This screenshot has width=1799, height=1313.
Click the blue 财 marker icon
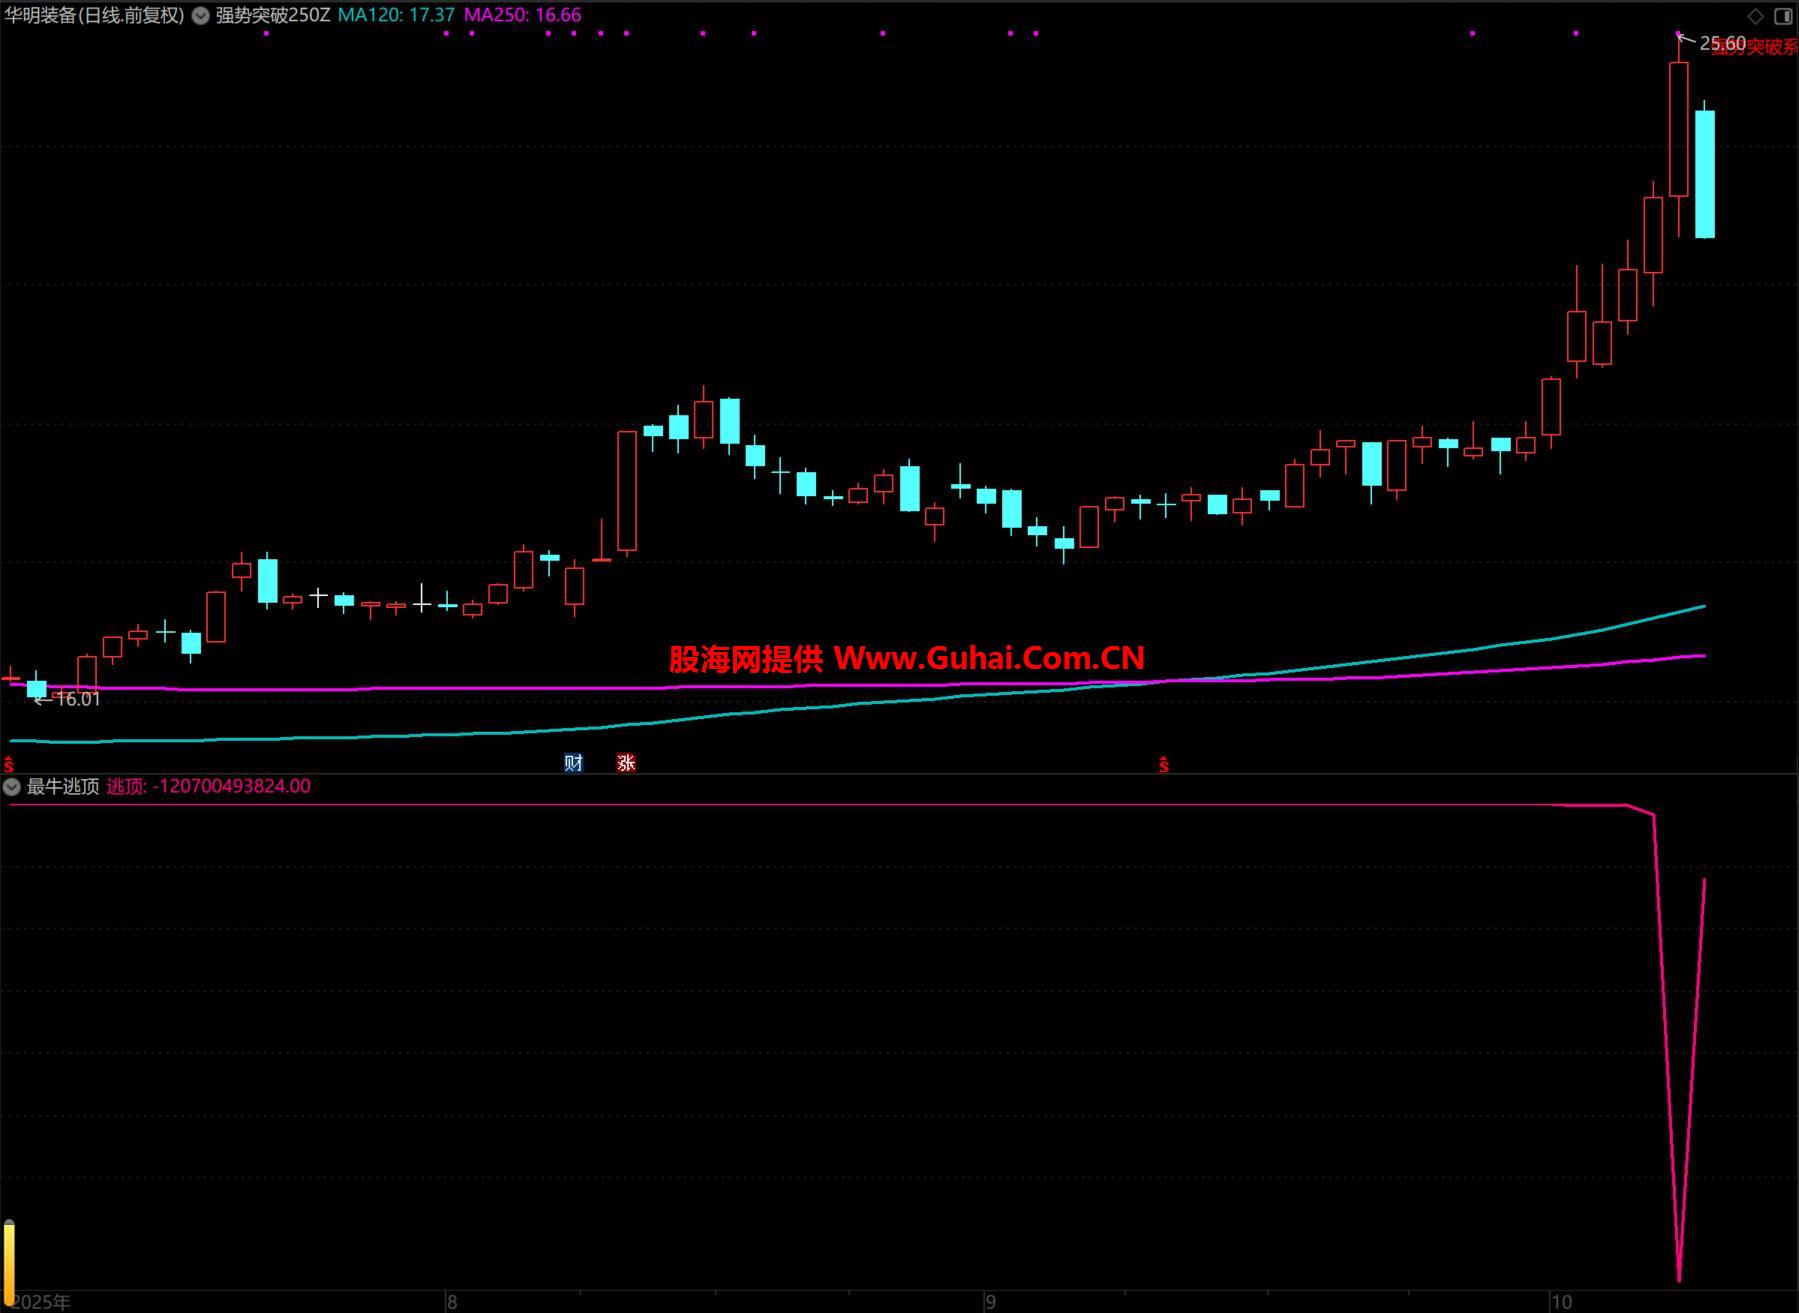coord(573,763)
